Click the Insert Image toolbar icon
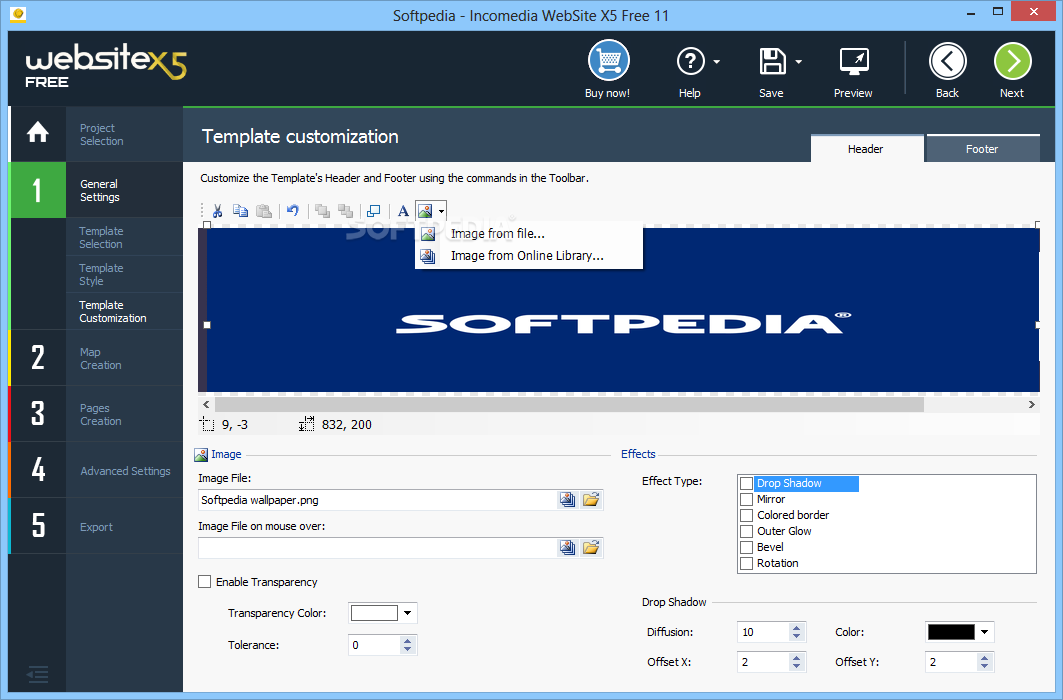 coord(425,211)
